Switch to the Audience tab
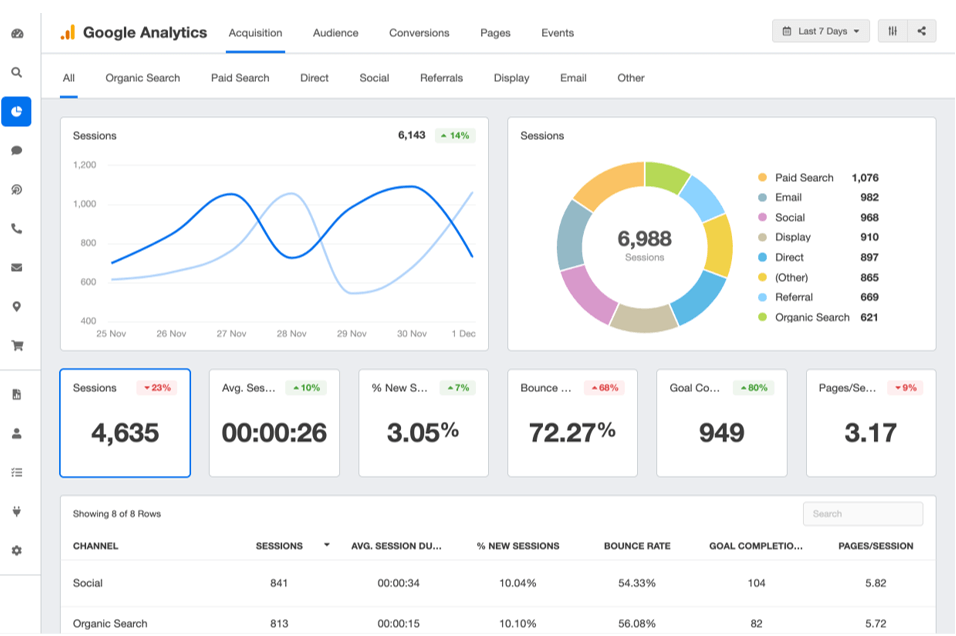This screenshot has width=956, height=636. 335,33
